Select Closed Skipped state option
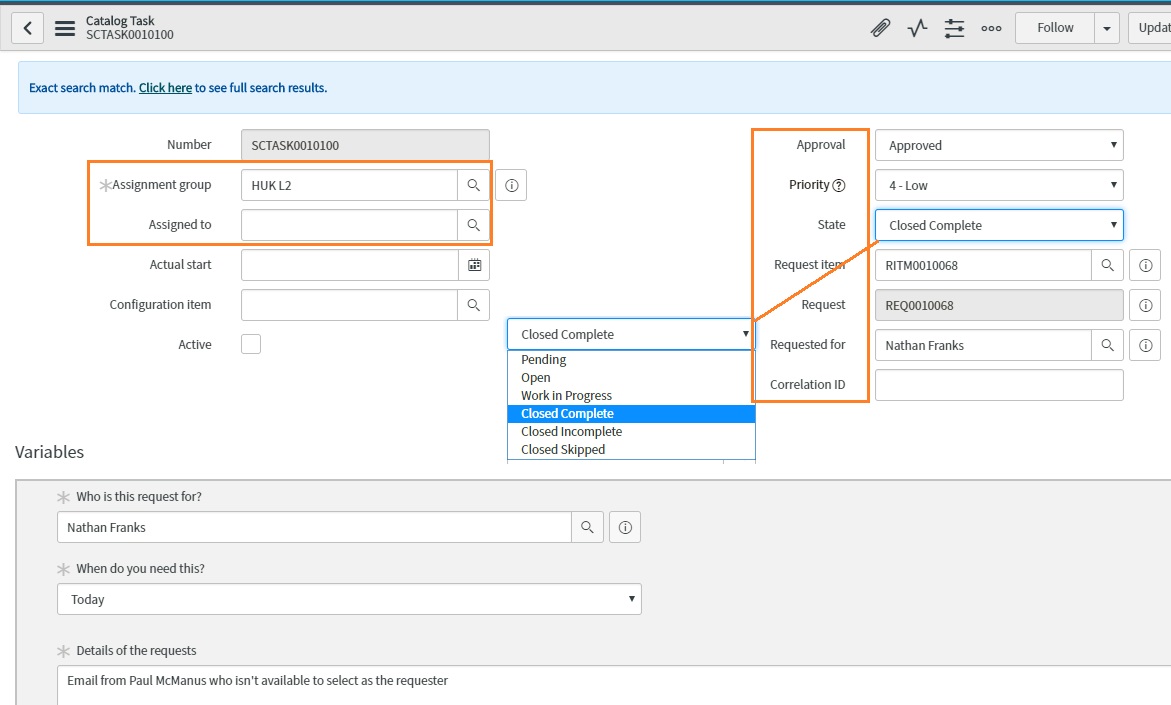1171x705 pixels. (631, 450)
